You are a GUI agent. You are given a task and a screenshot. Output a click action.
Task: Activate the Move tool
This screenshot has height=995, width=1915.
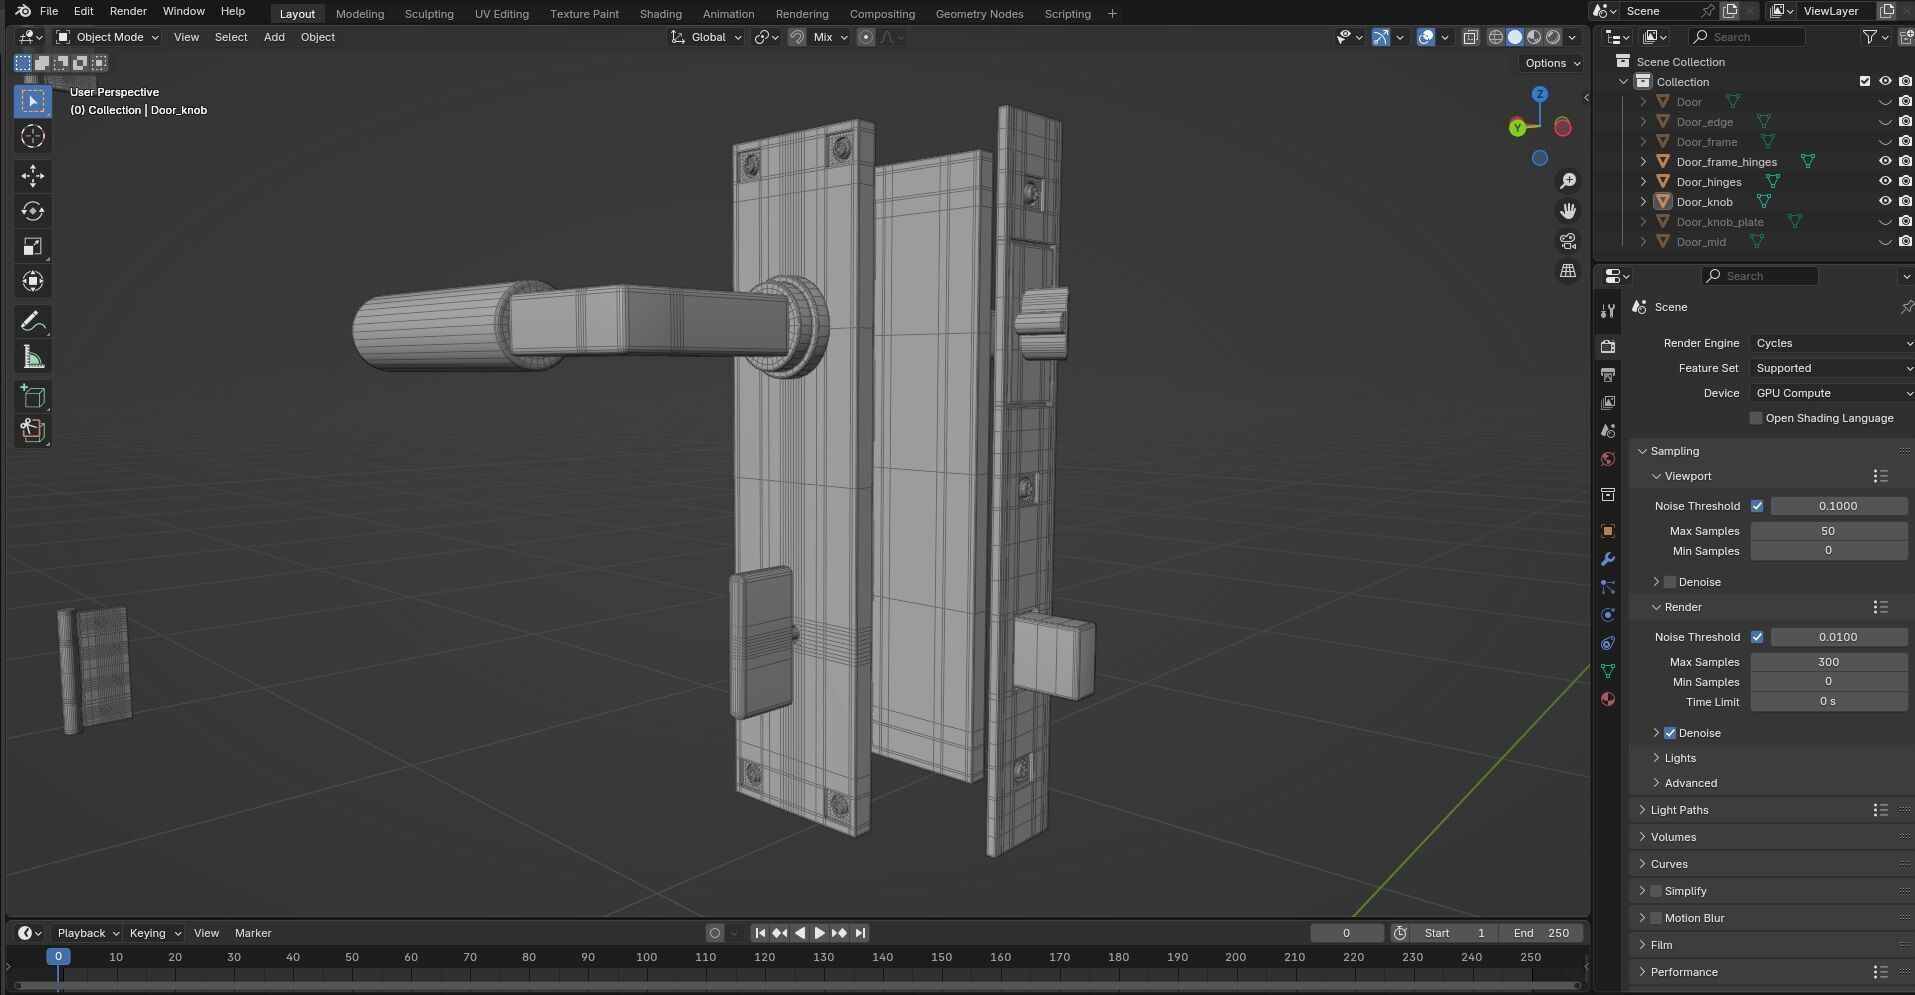pos(32,176)
